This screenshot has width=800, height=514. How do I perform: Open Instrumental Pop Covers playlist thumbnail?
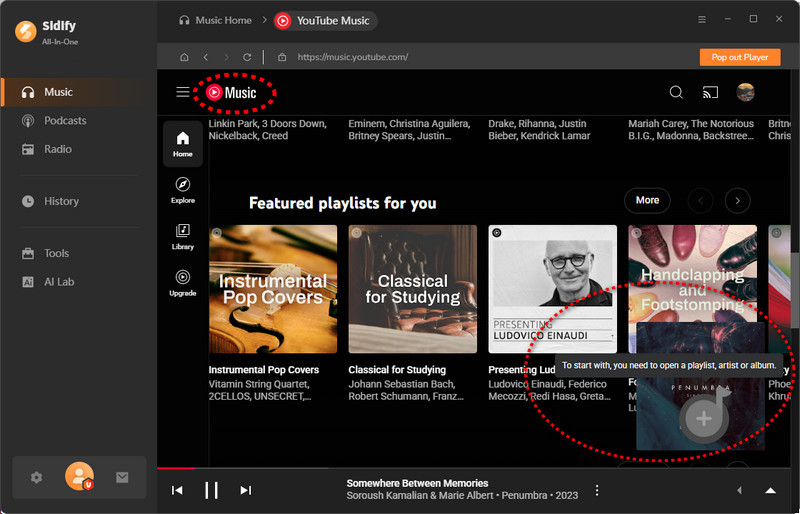coord(273,289)
